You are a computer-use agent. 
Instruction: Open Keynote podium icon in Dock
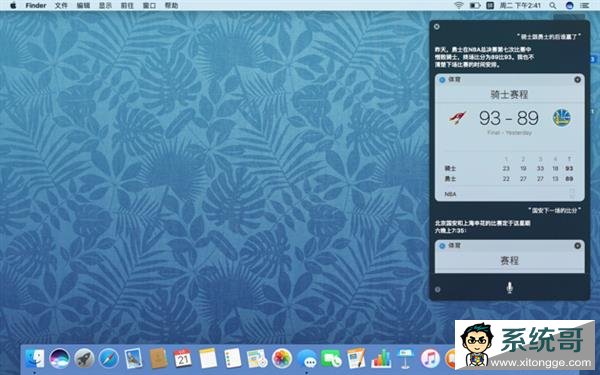pyautogui.click(x=405, y=359)
